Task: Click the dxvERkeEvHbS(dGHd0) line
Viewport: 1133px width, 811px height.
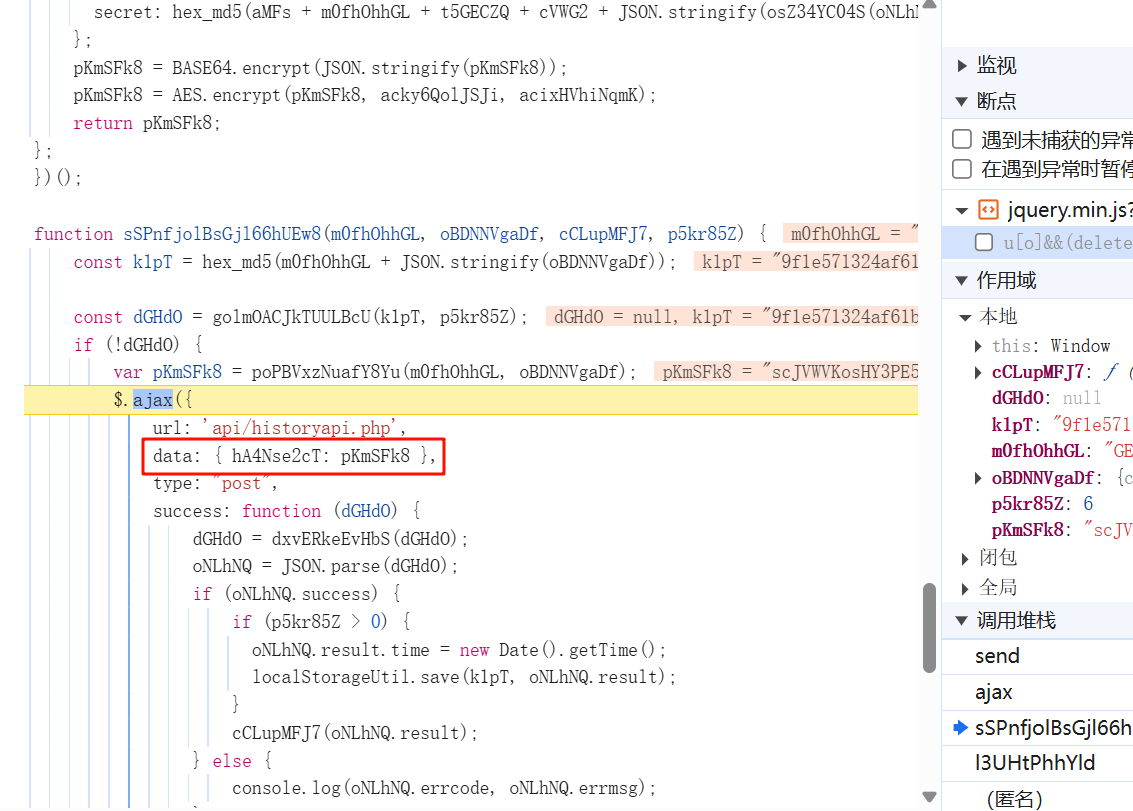Action: [330, 539]
